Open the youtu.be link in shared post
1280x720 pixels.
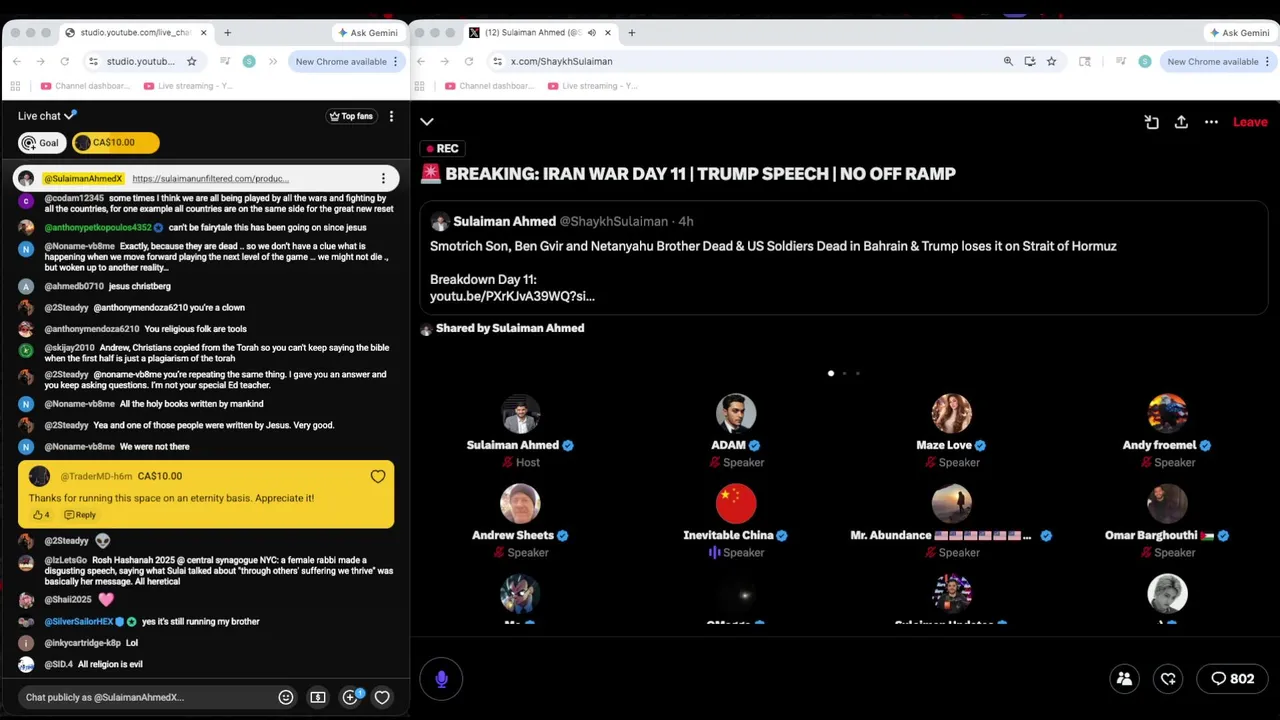click(x=512, y=296)
